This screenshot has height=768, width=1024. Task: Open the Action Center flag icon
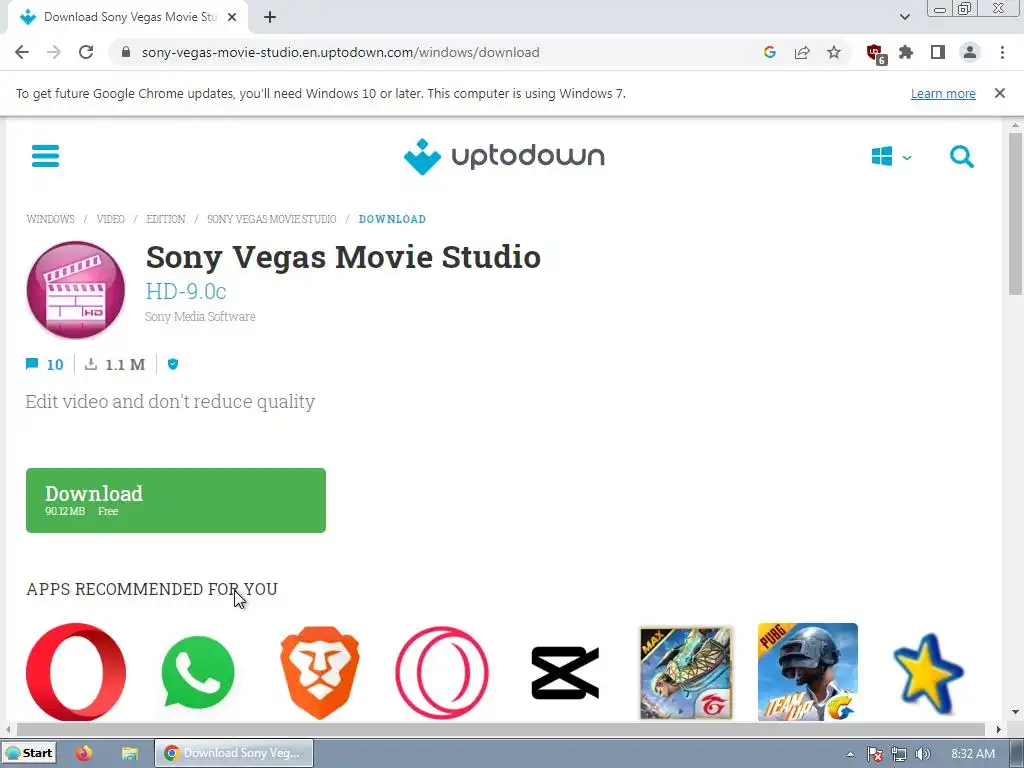pyautogui.click(x=875, y=754)
